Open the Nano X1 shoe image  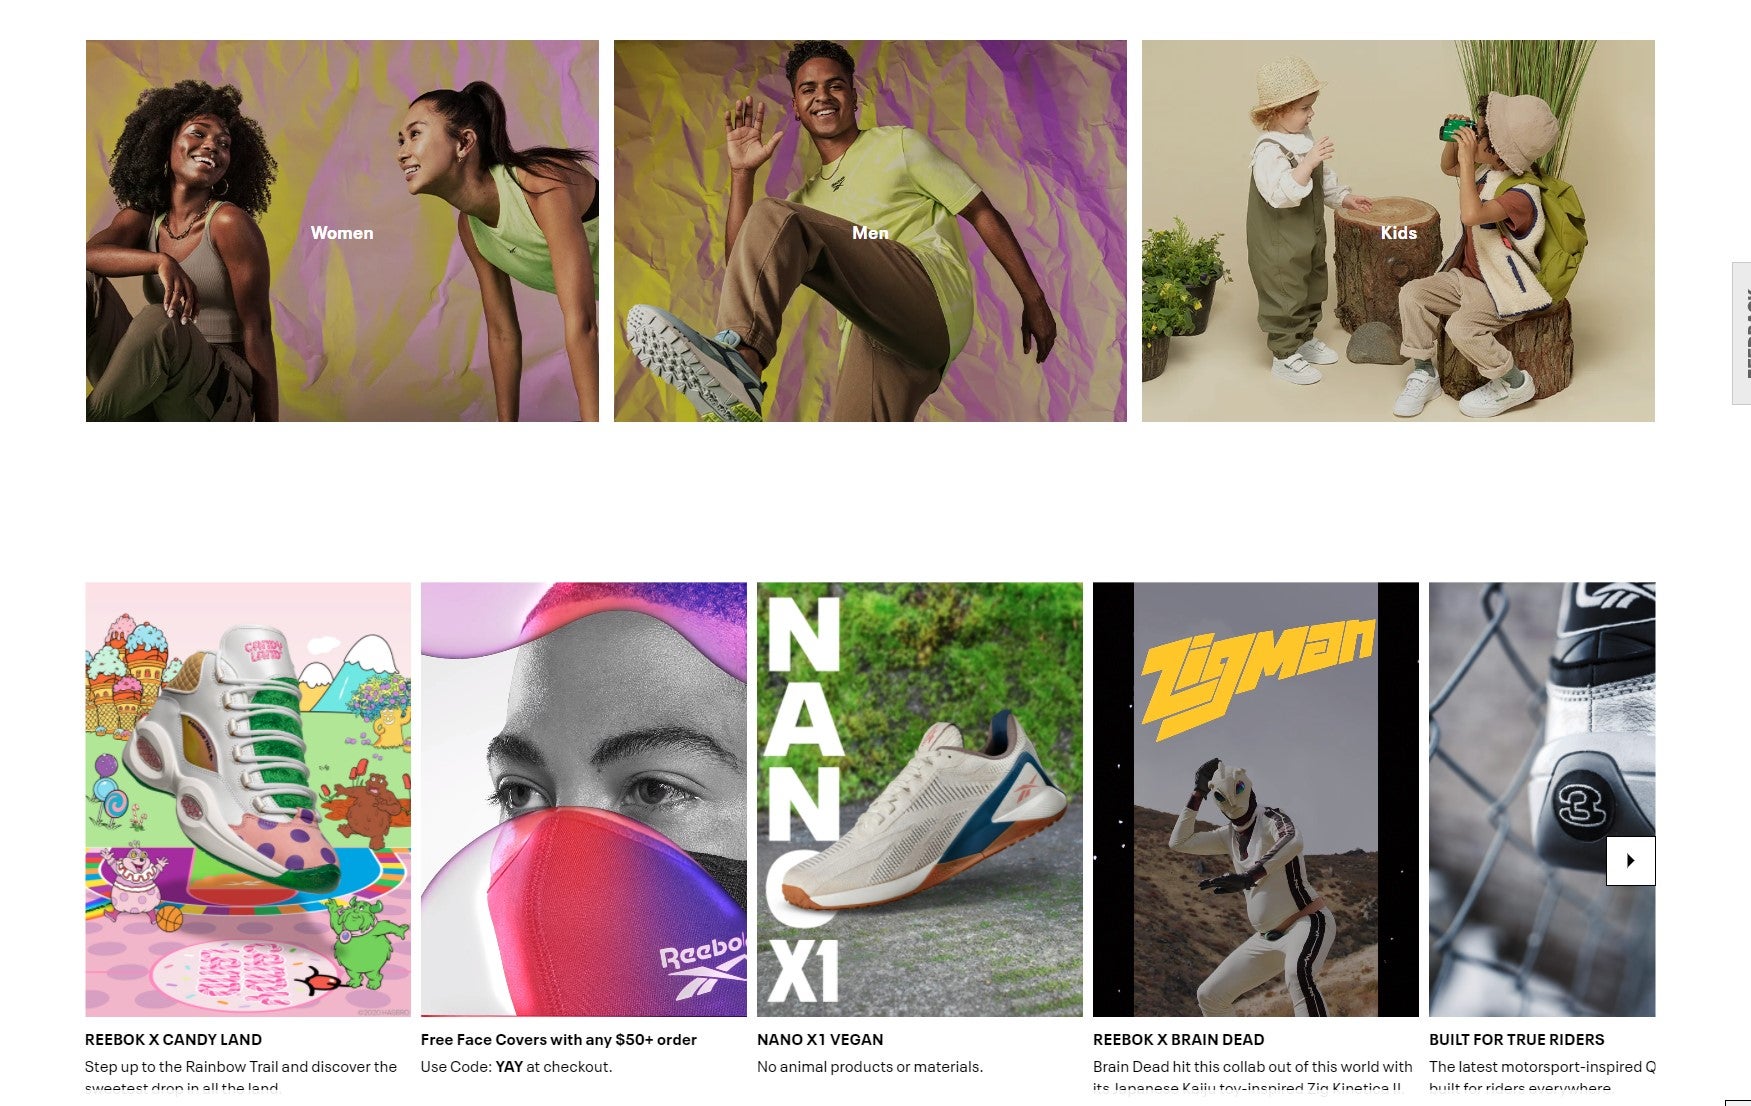coord(920,800)
